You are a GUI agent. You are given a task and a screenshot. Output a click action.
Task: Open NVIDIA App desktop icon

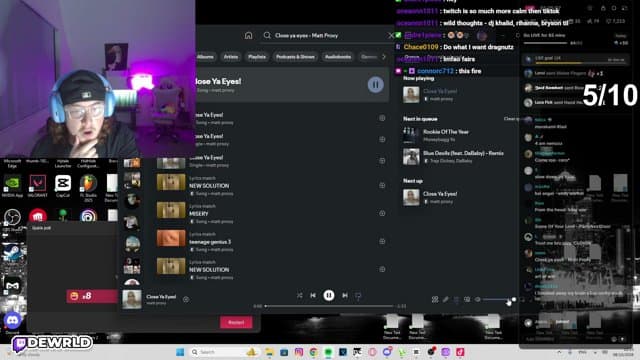[12, 186]
